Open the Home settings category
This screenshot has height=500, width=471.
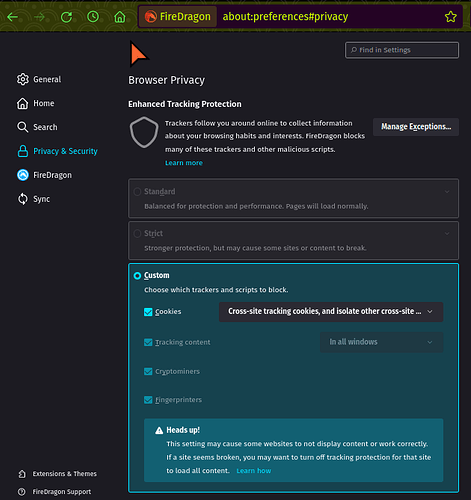(x=35, y=103)
